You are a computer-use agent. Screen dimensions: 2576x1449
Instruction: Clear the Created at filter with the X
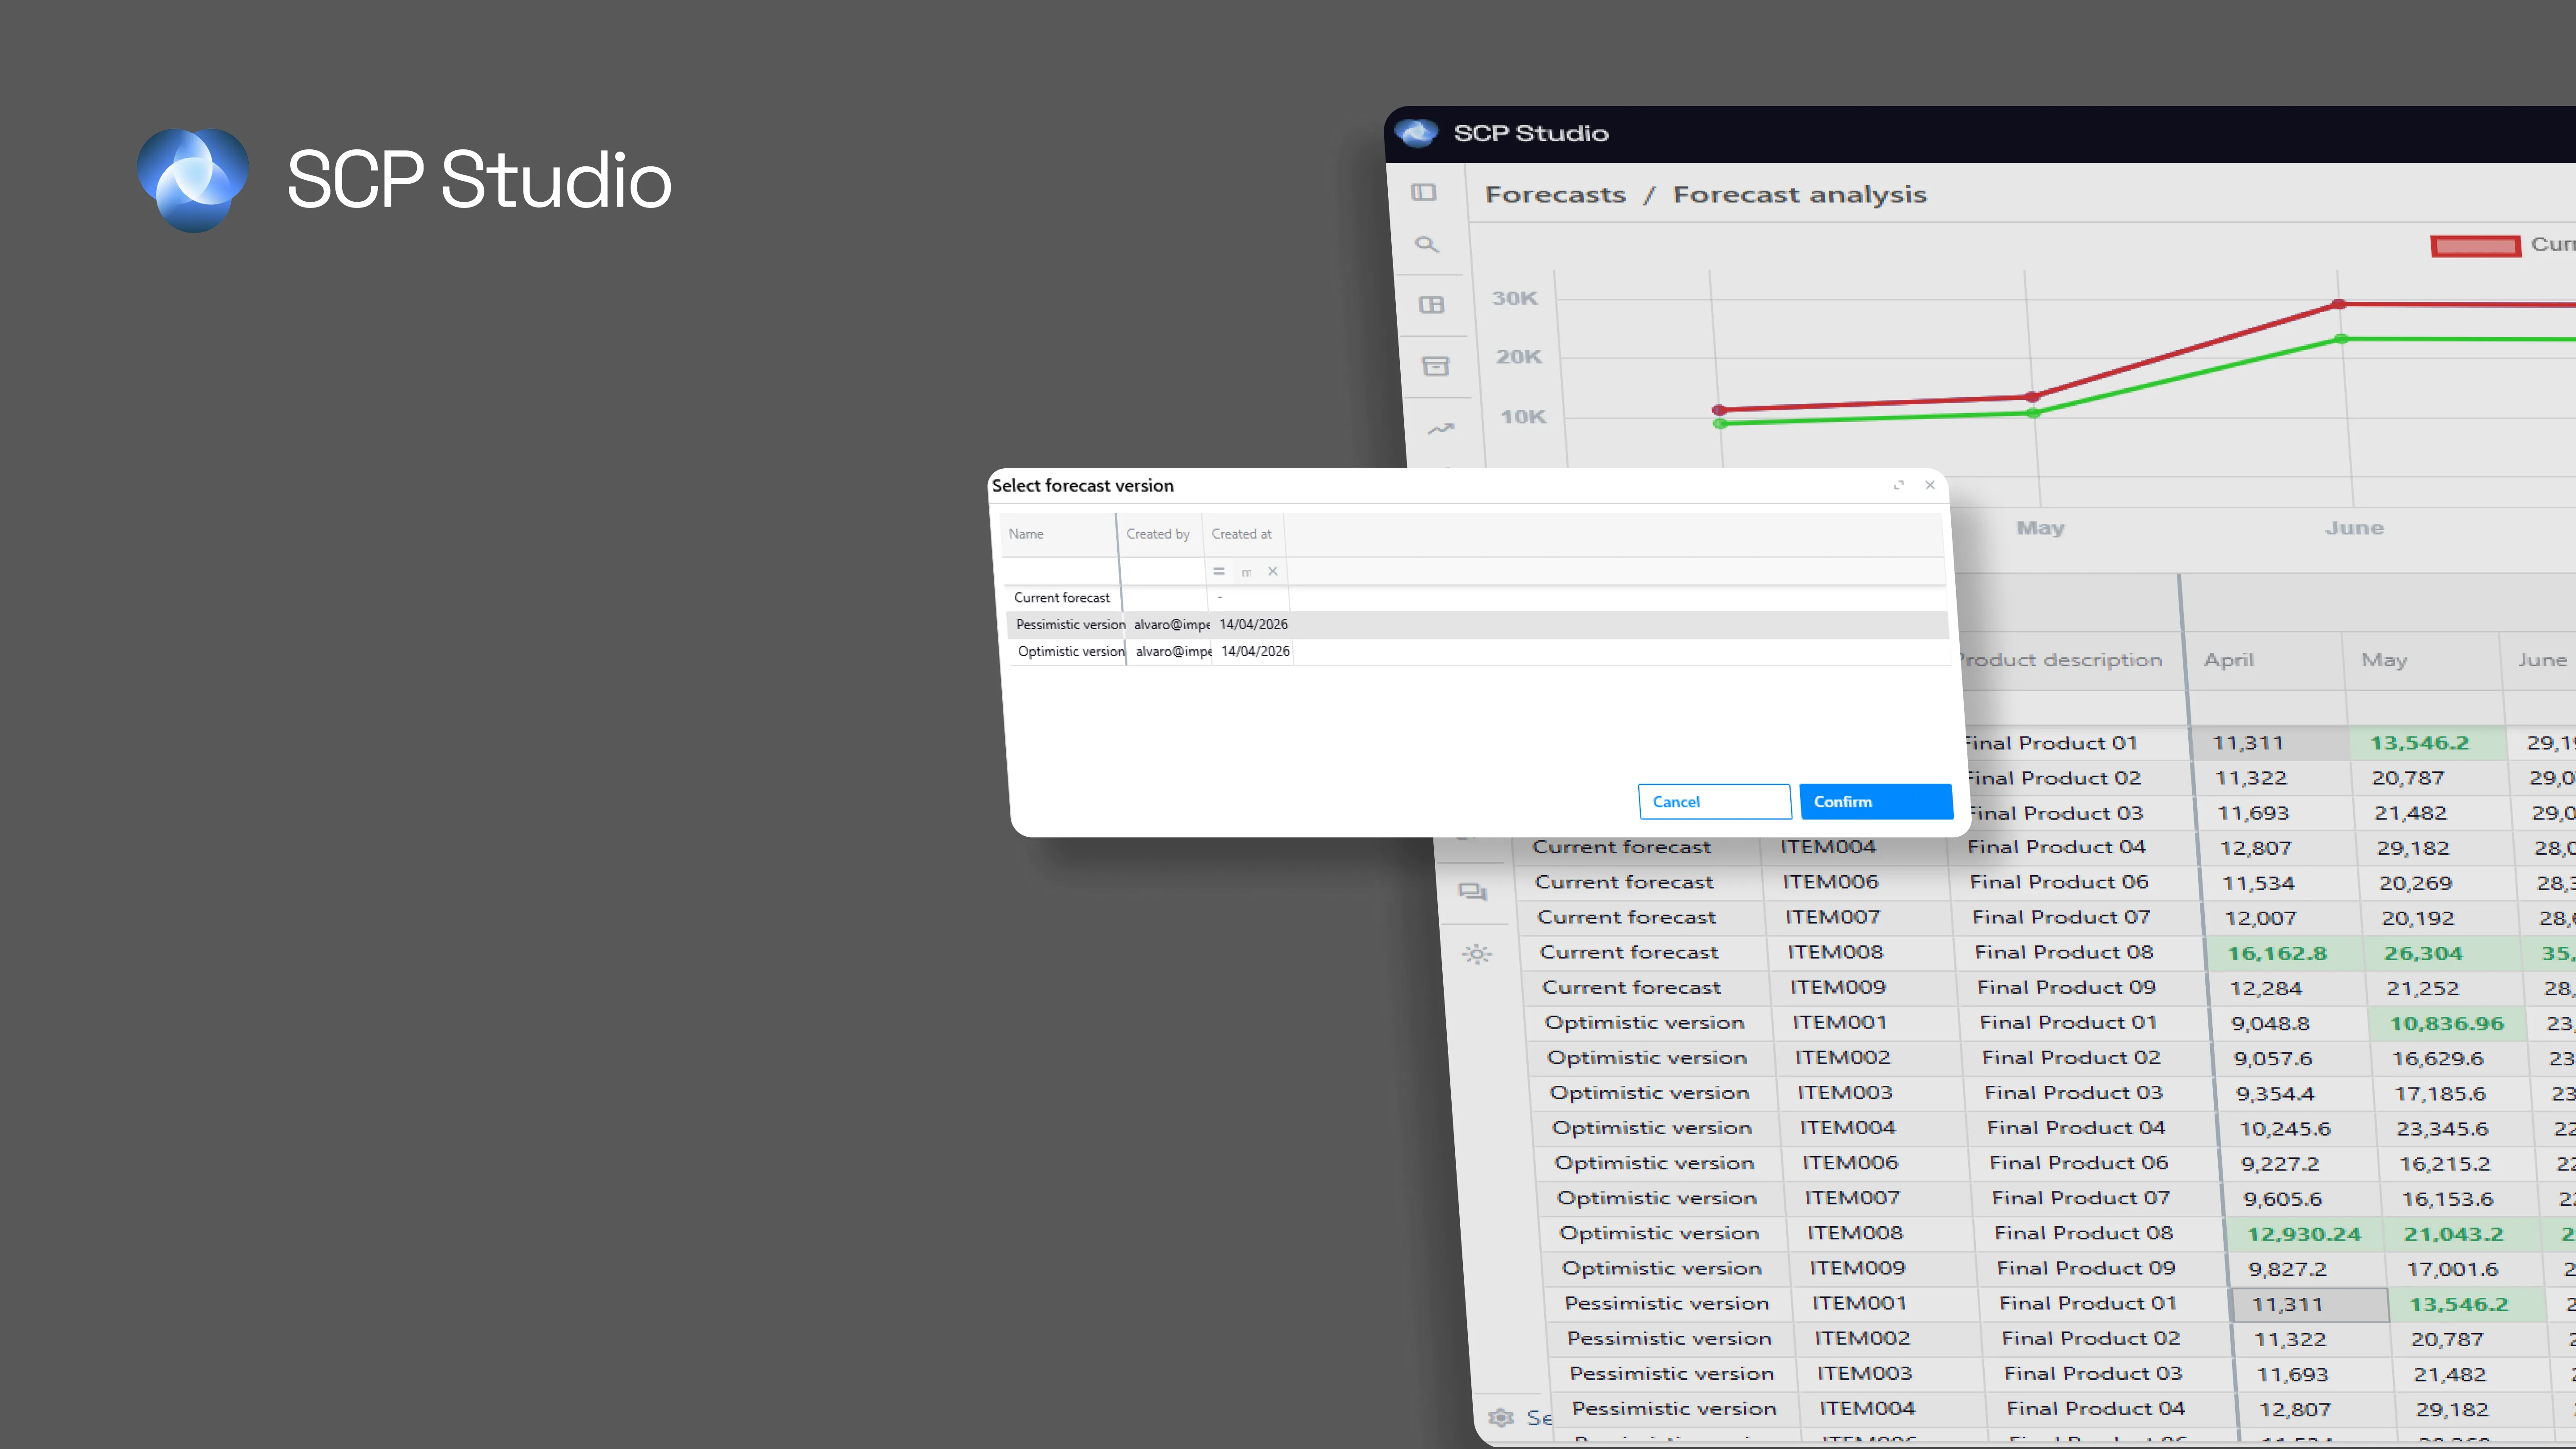1273,571
